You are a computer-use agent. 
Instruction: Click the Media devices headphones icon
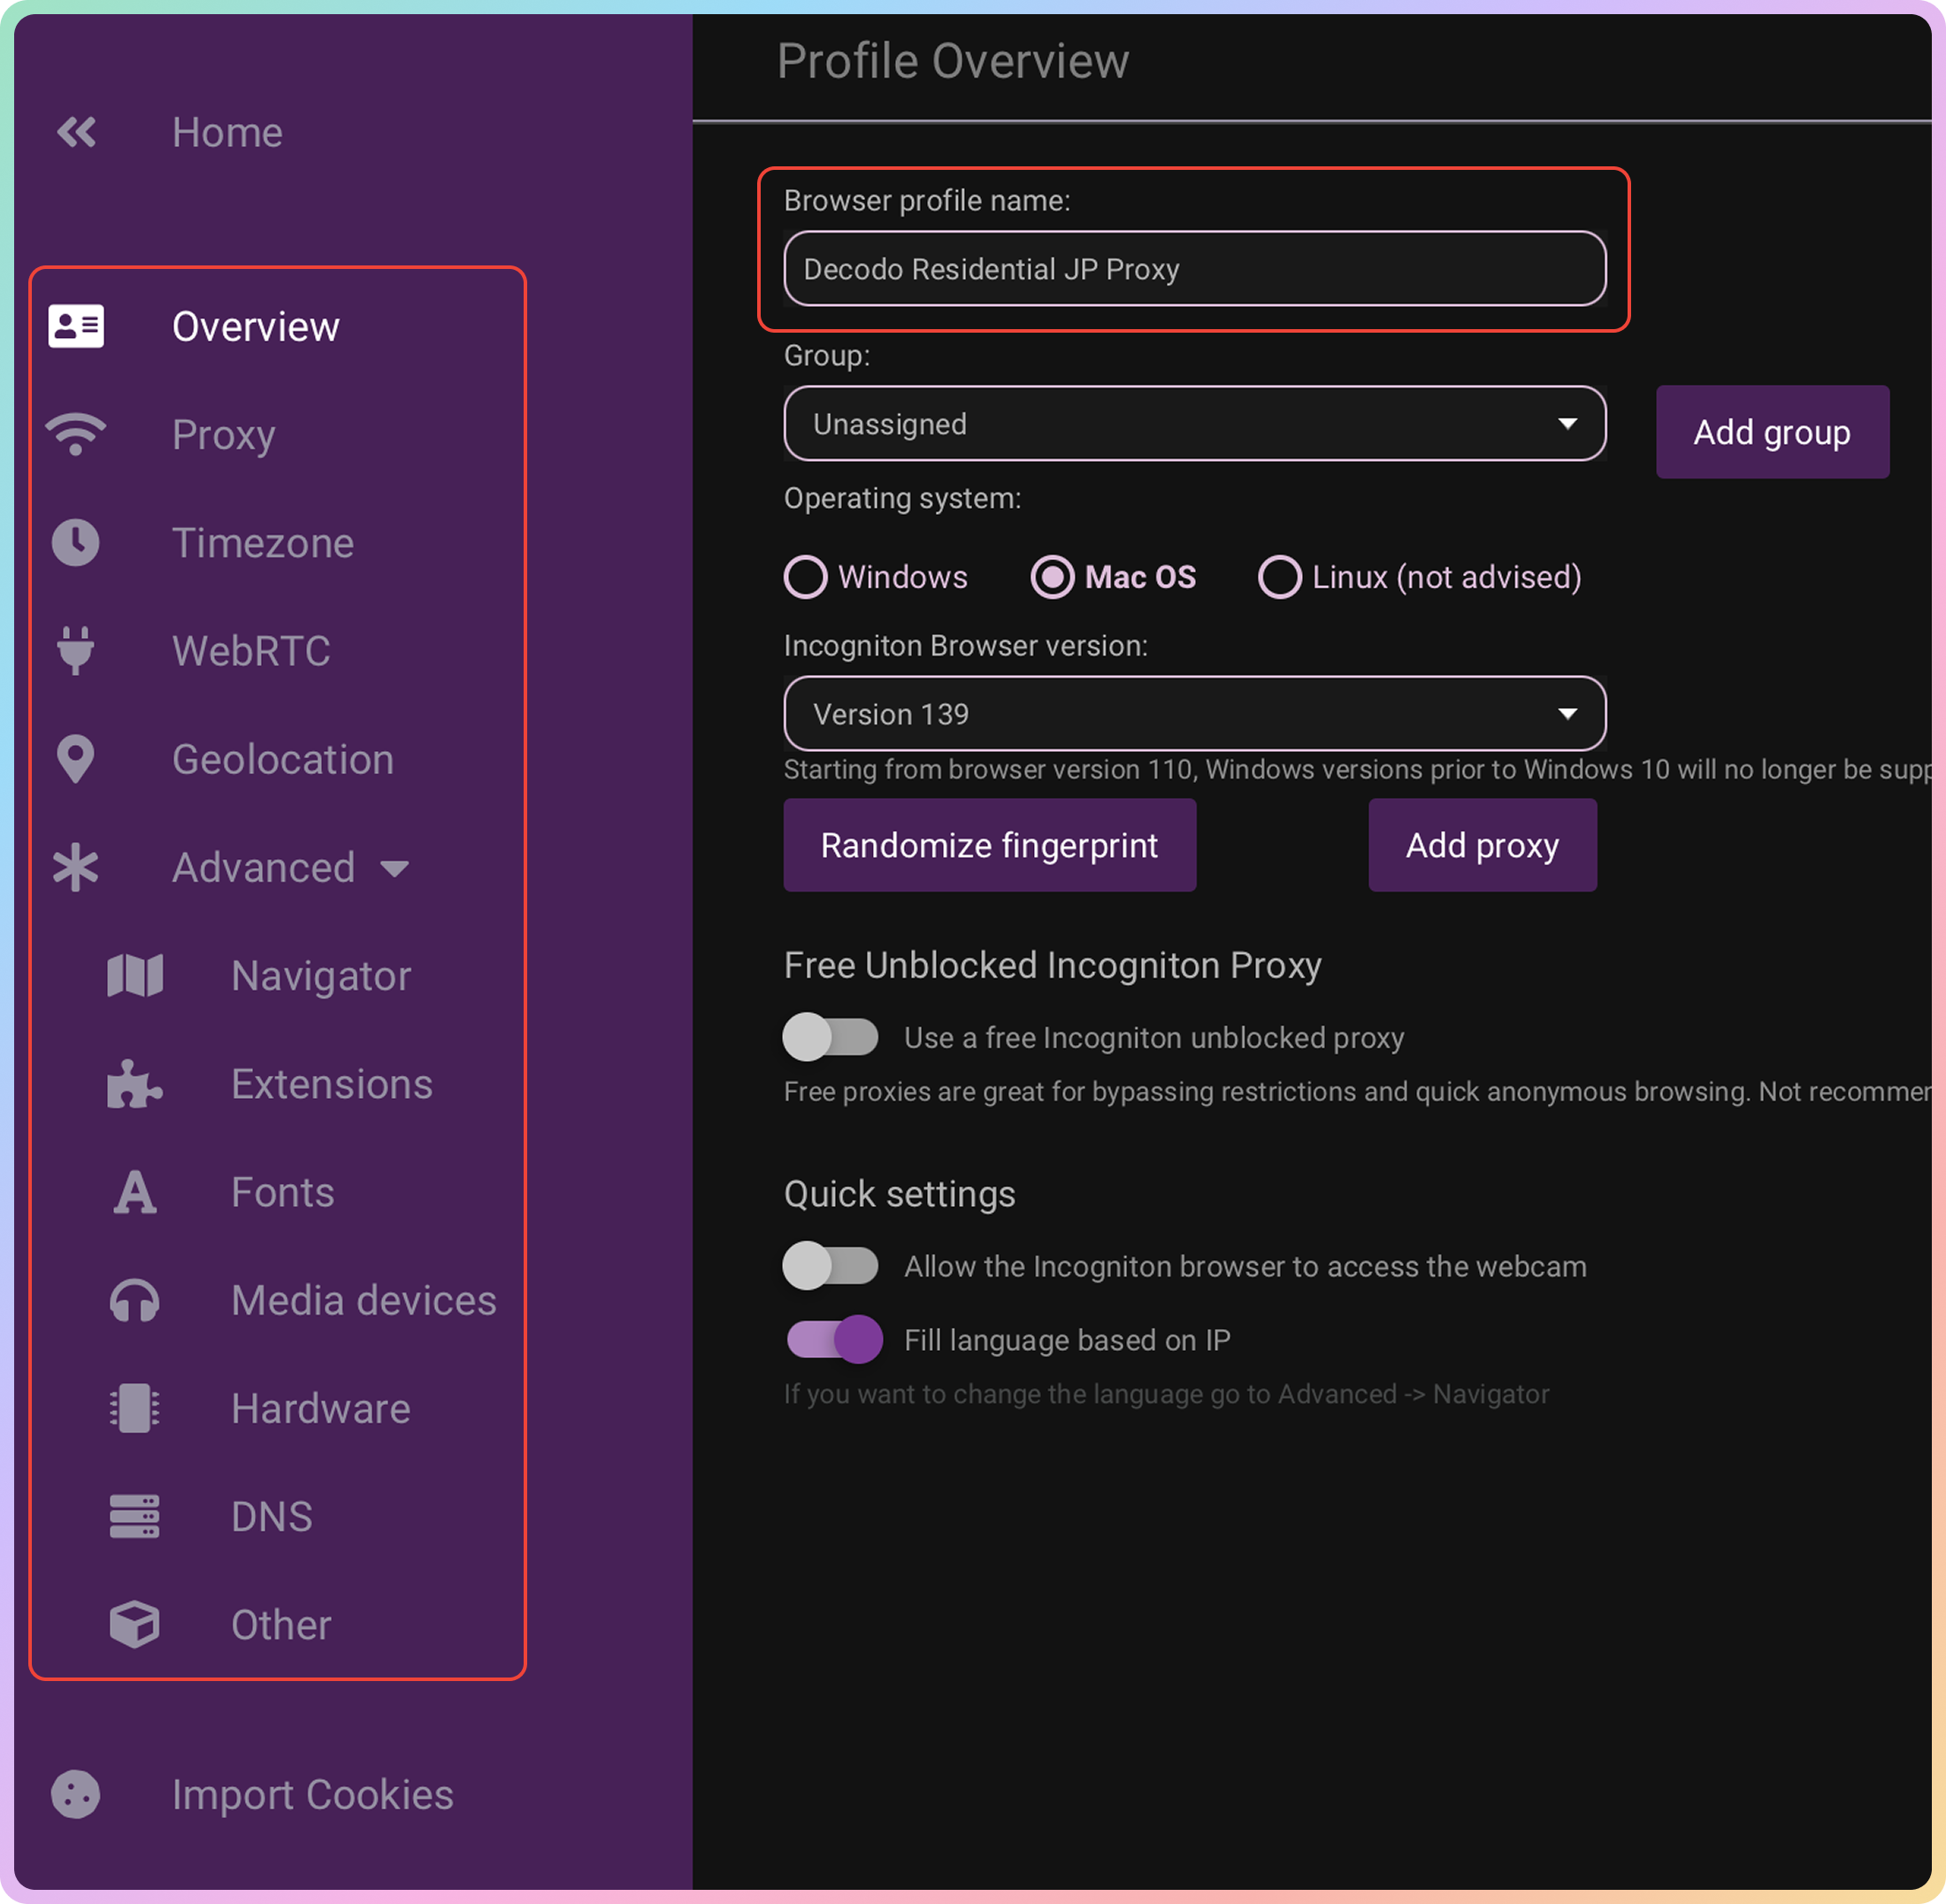[134, 1301]
